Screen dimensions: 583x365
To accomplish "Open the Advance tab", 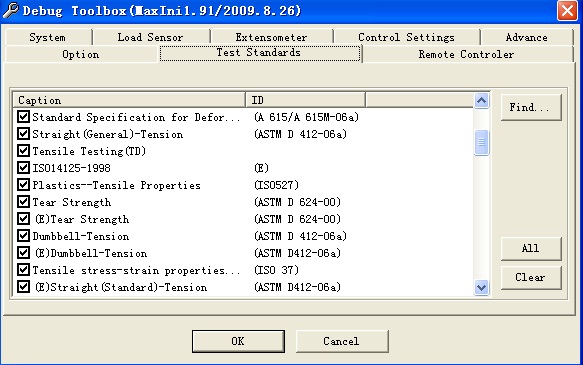I will click(526, 38).
